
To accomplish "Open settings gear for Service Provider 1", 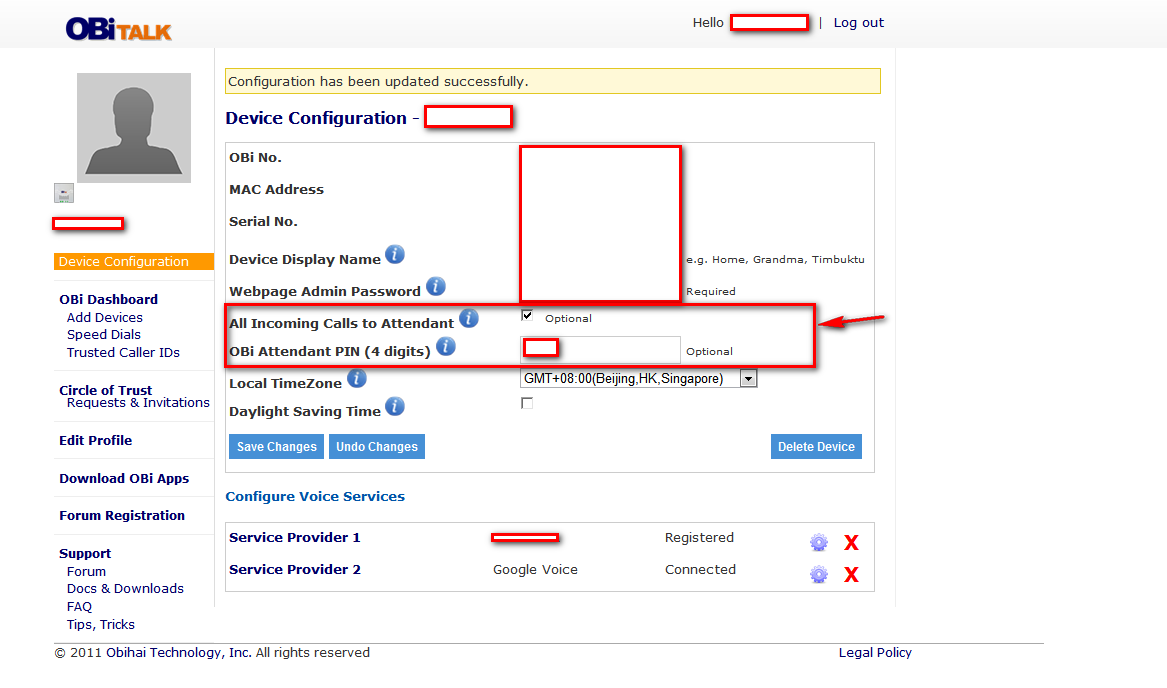I will click(x=819, y=542).
